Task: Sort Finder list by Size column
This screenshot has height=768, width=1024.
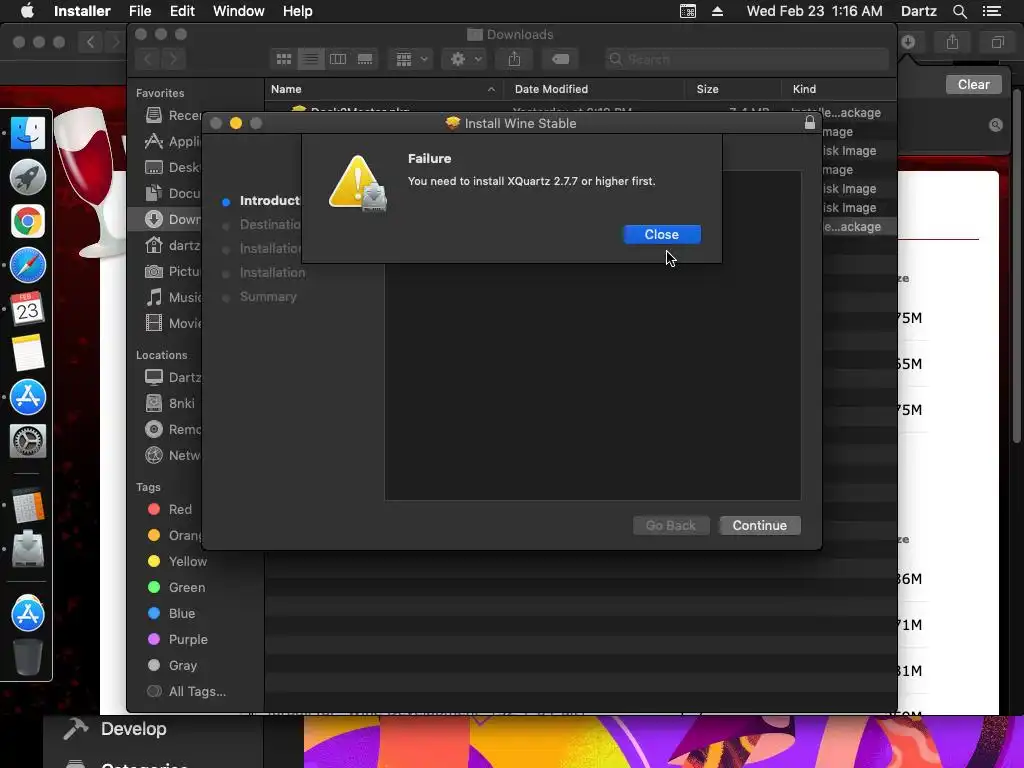Action: (733, 89)
